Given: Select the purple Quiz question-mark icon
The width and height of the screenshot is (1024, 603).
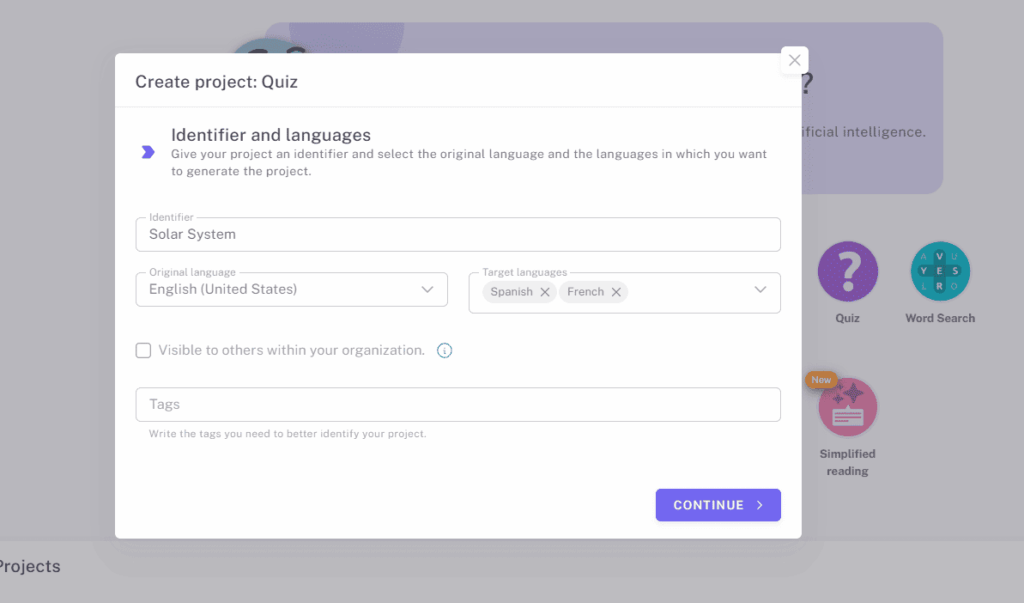Looking at the screenshot, I should pyautogui.click(x=847, y=272).
